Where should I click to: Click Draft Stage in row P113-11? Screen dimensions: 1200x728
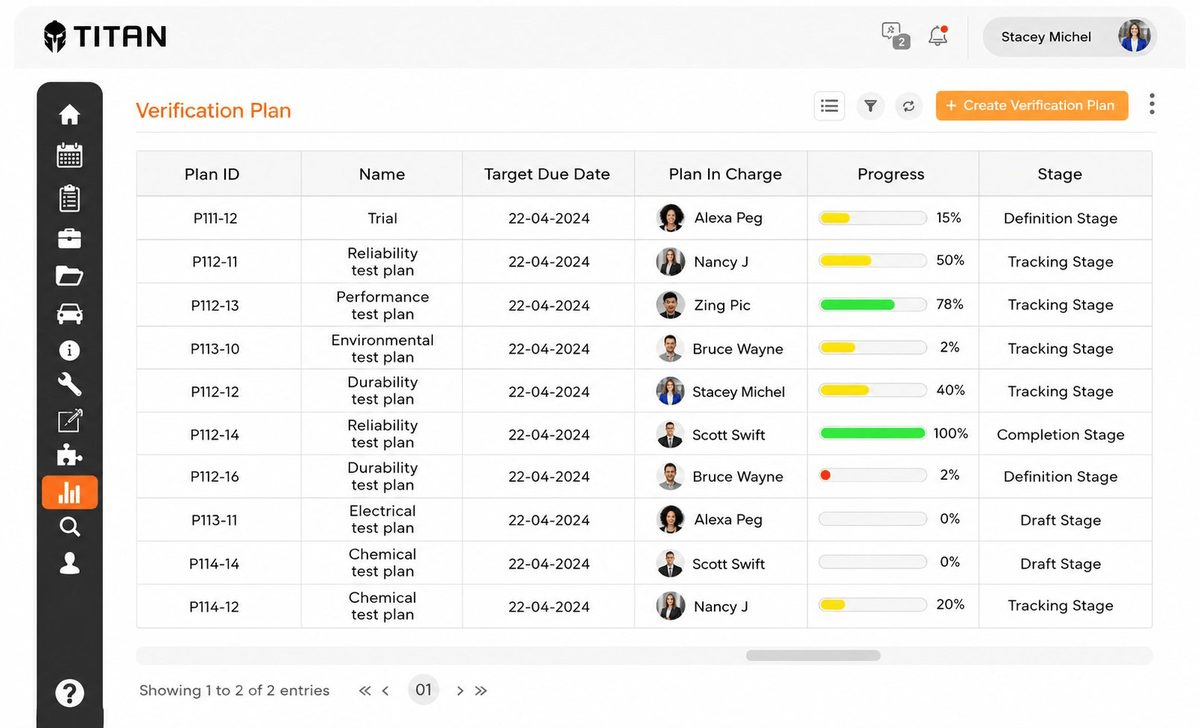pos(1060,520)
